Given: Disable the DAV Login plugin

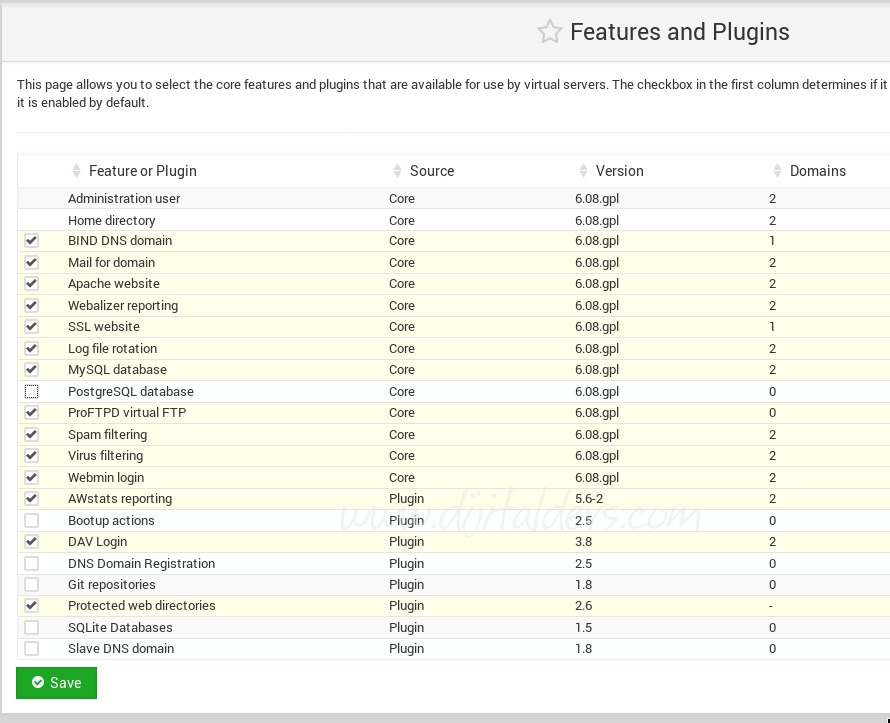Looking at the screenshot, I should 31,541.
